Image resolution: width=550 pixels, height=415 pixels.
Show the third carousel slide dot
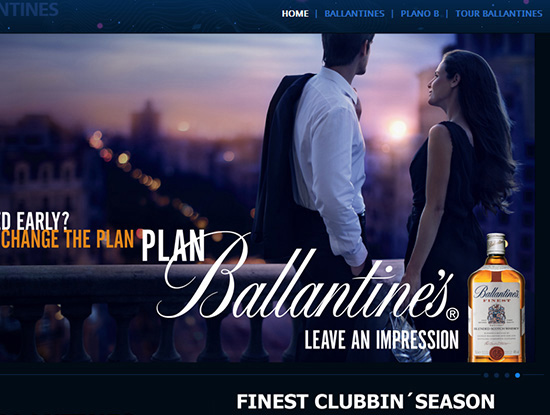[x=507, y=375]
